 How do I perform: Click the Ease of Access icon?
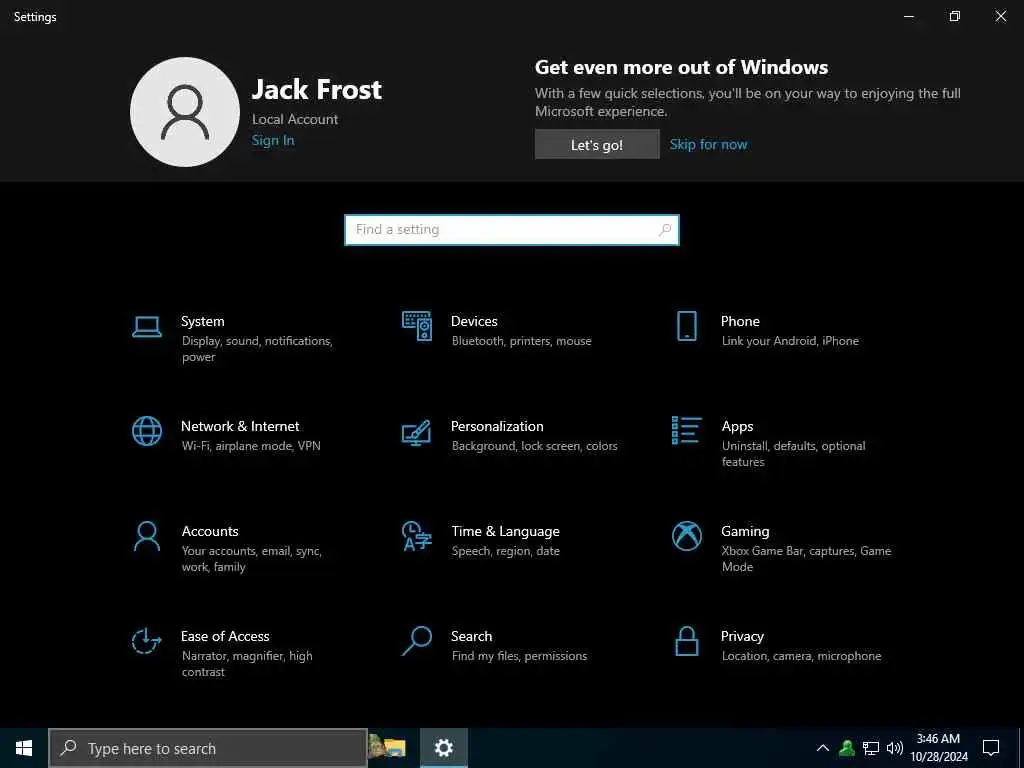tap(146, 641)
